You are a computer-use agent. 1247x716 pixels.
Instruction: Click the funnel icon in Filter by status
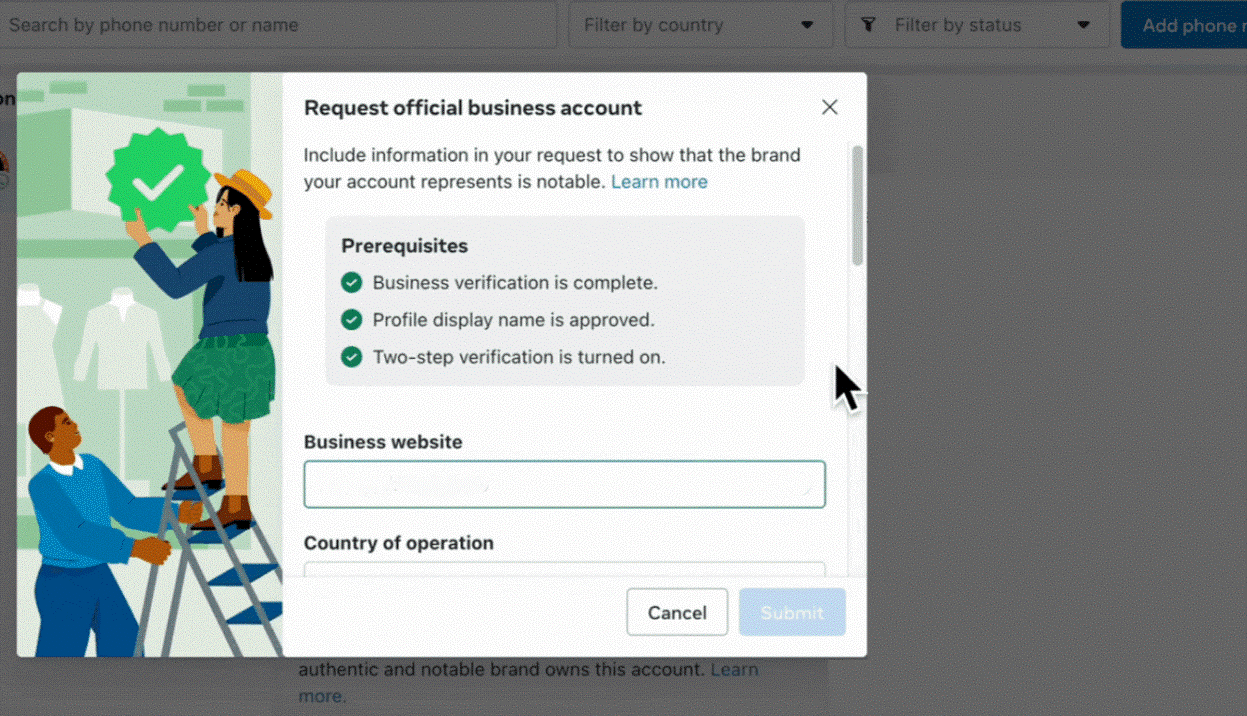click(868, 25)
